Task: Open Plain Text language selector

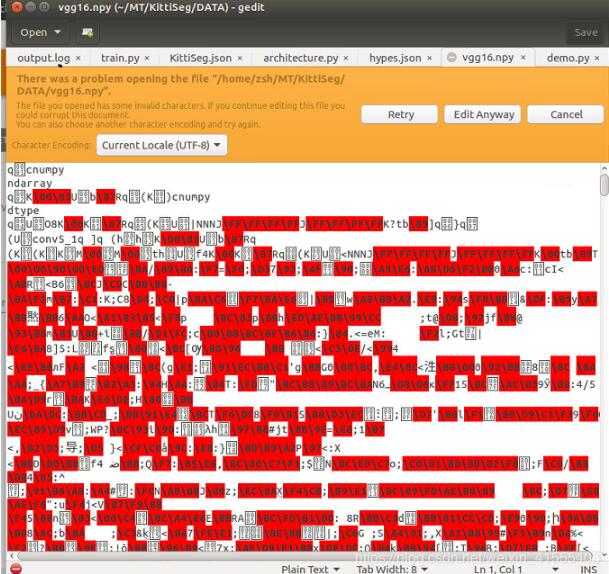Action: pyautogui.click(x=310, y=569)
